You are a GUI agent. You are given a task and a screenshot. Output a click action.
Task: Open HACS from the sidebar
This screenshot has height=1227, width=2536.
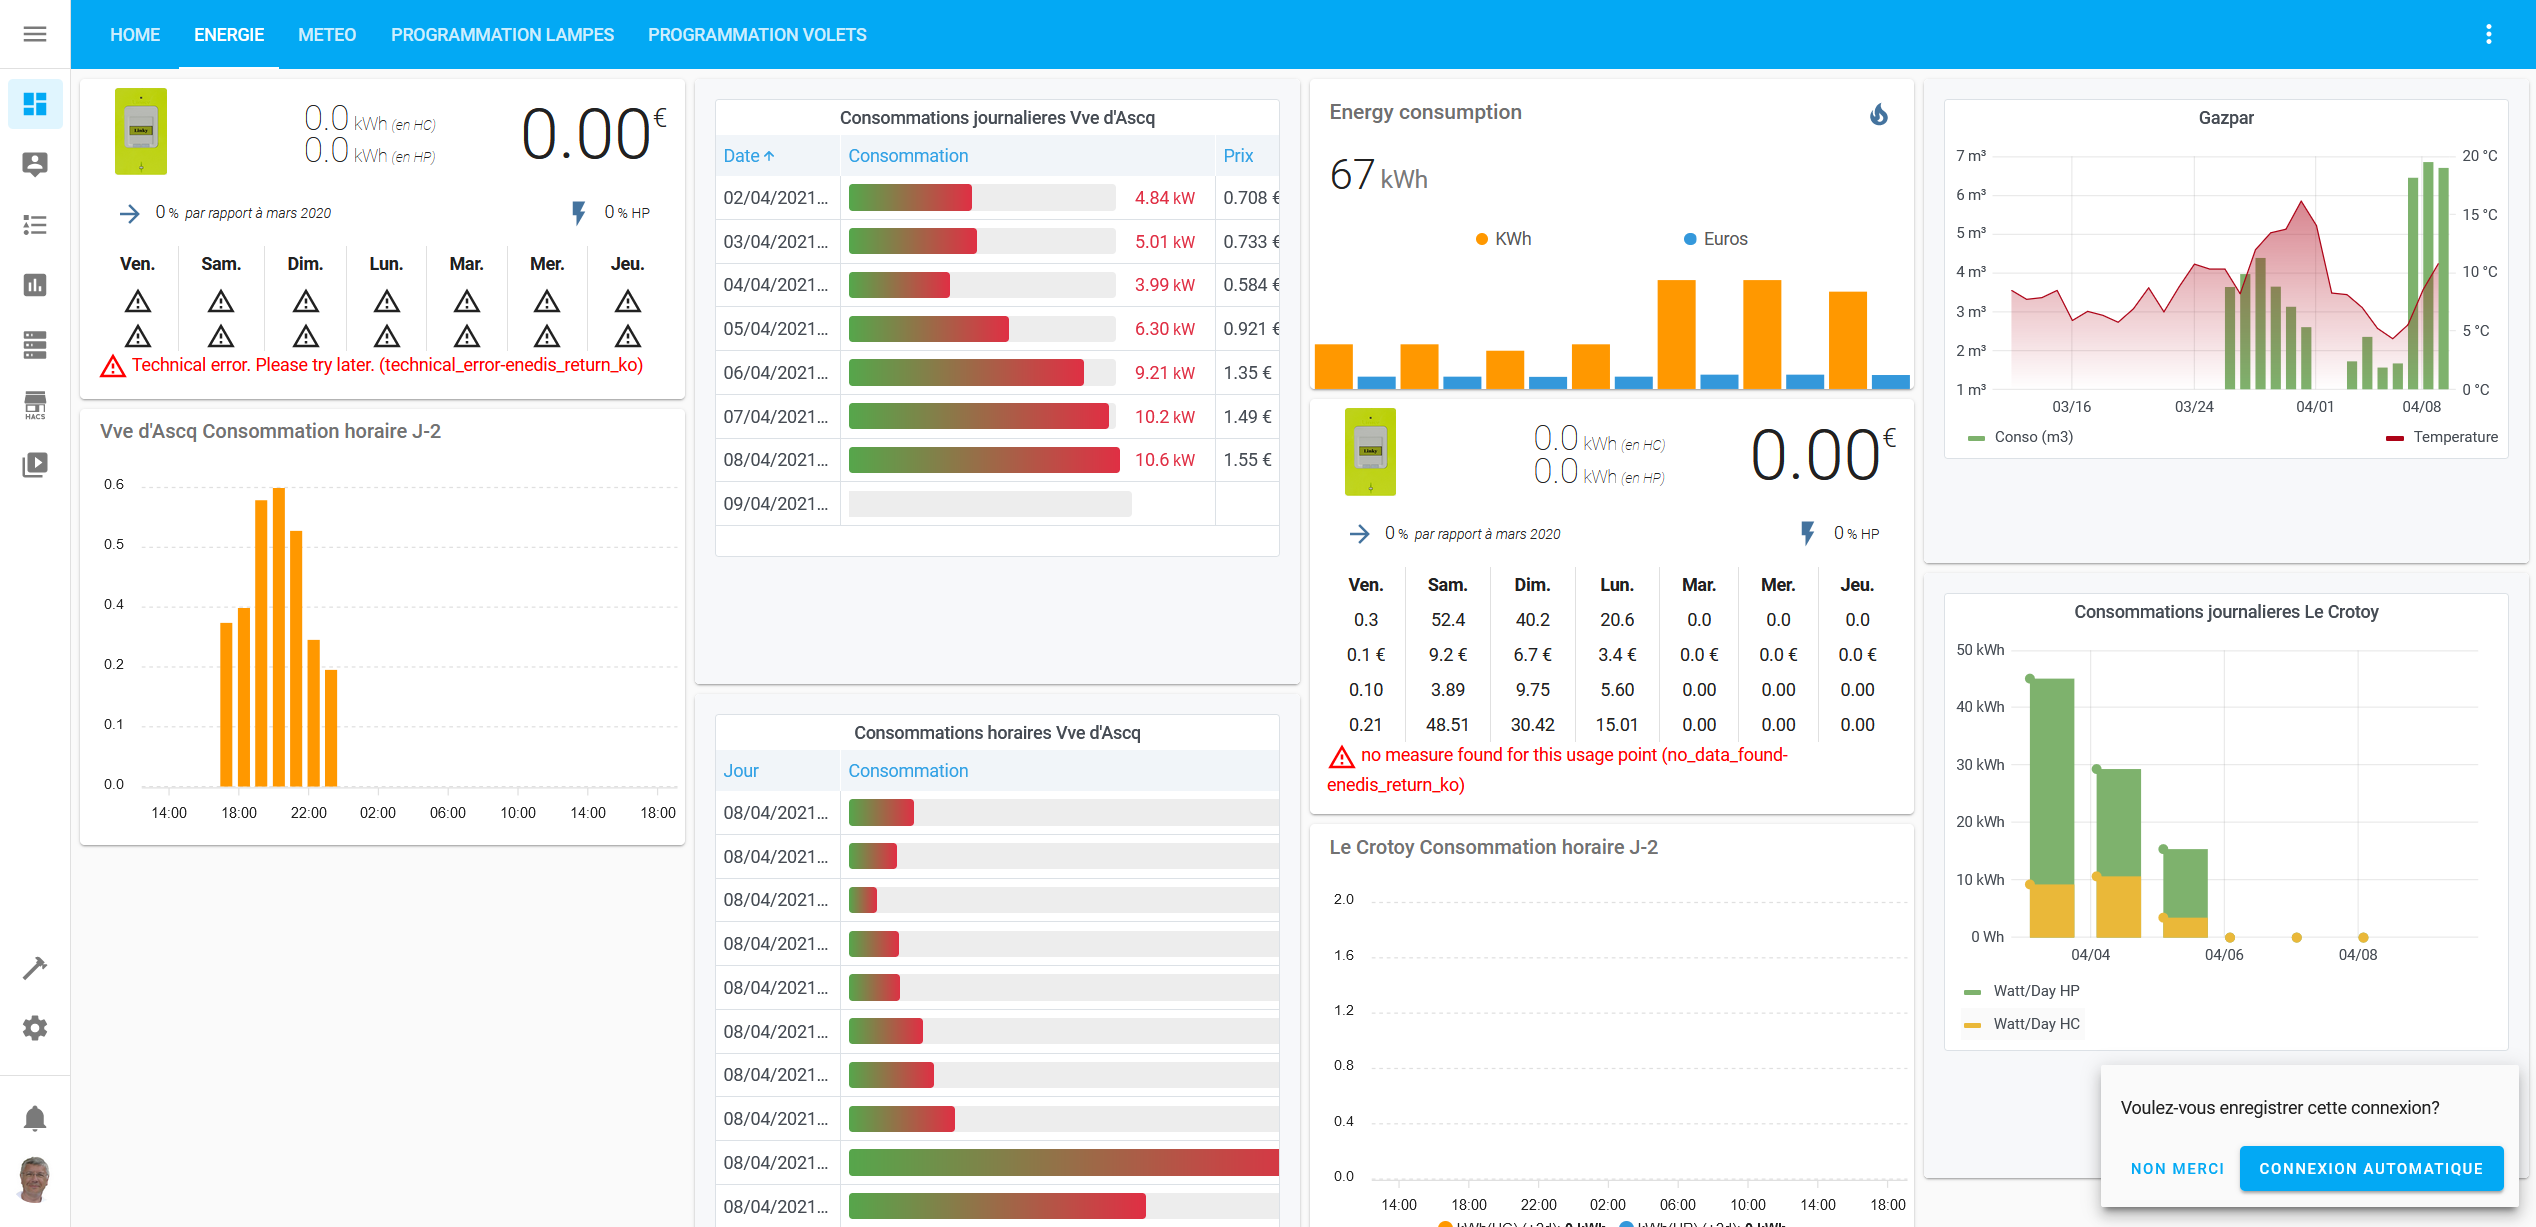(x=35, y=405)
